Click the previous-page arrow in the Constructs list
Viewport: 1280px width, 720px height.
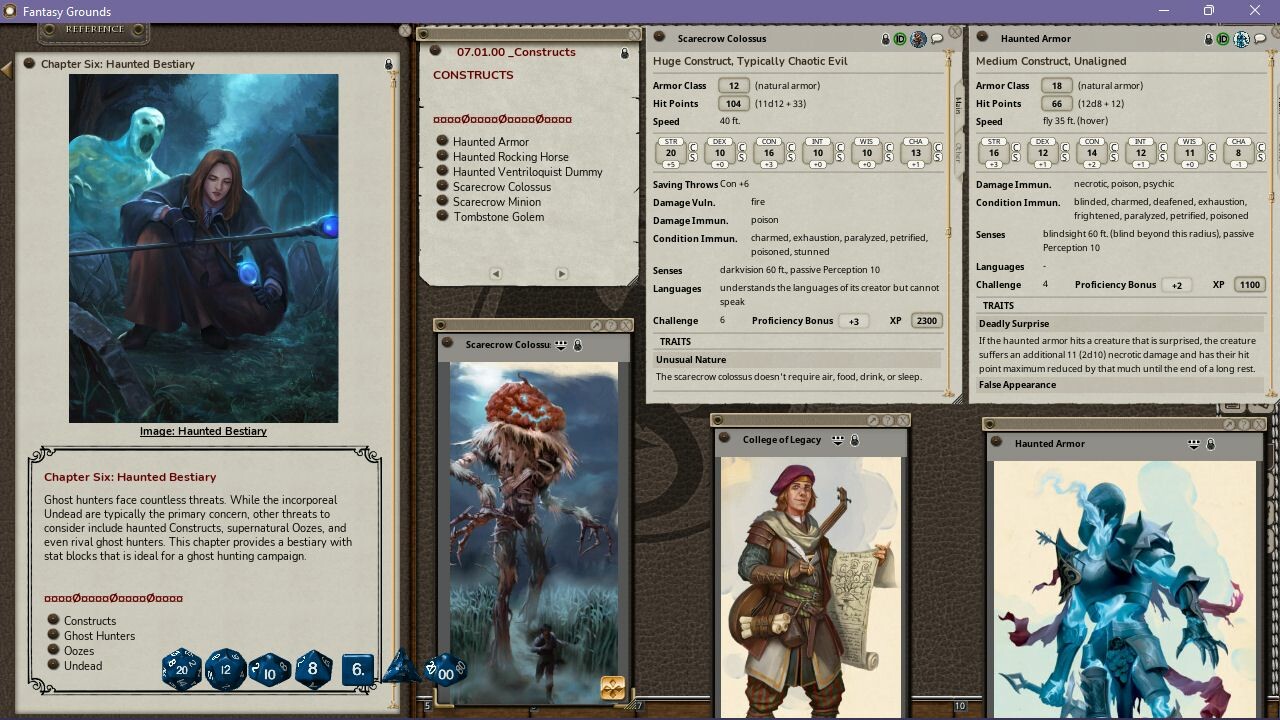click(496, 273)
